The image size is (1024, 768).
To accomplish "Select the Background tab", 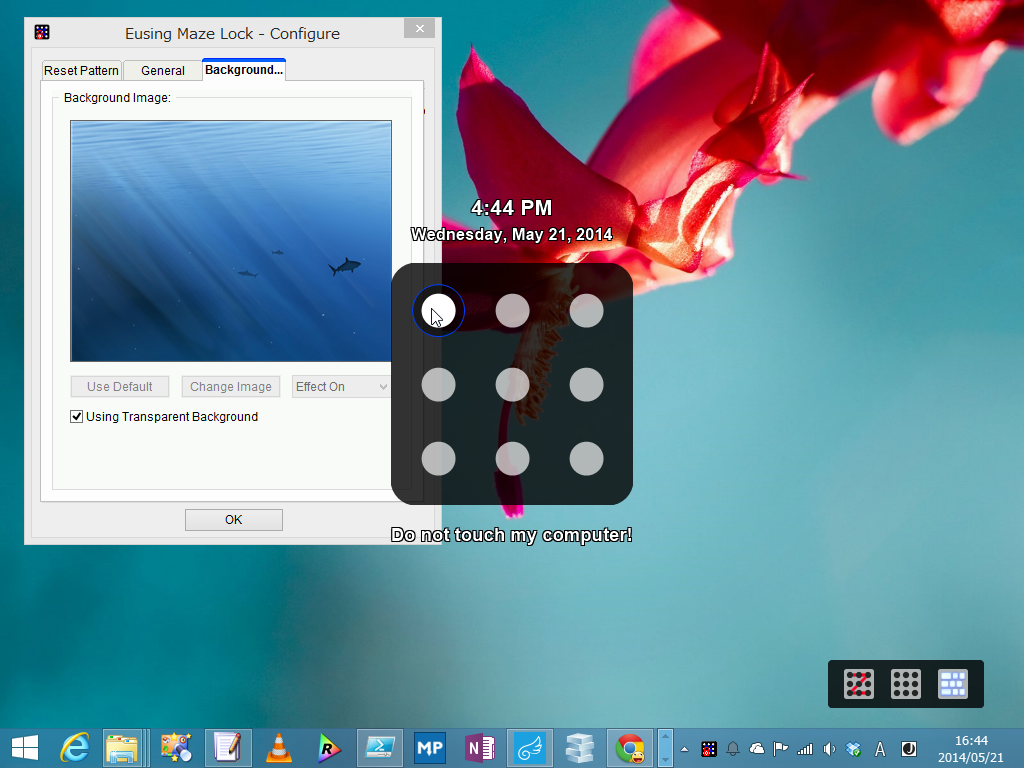I will (244, 69).
